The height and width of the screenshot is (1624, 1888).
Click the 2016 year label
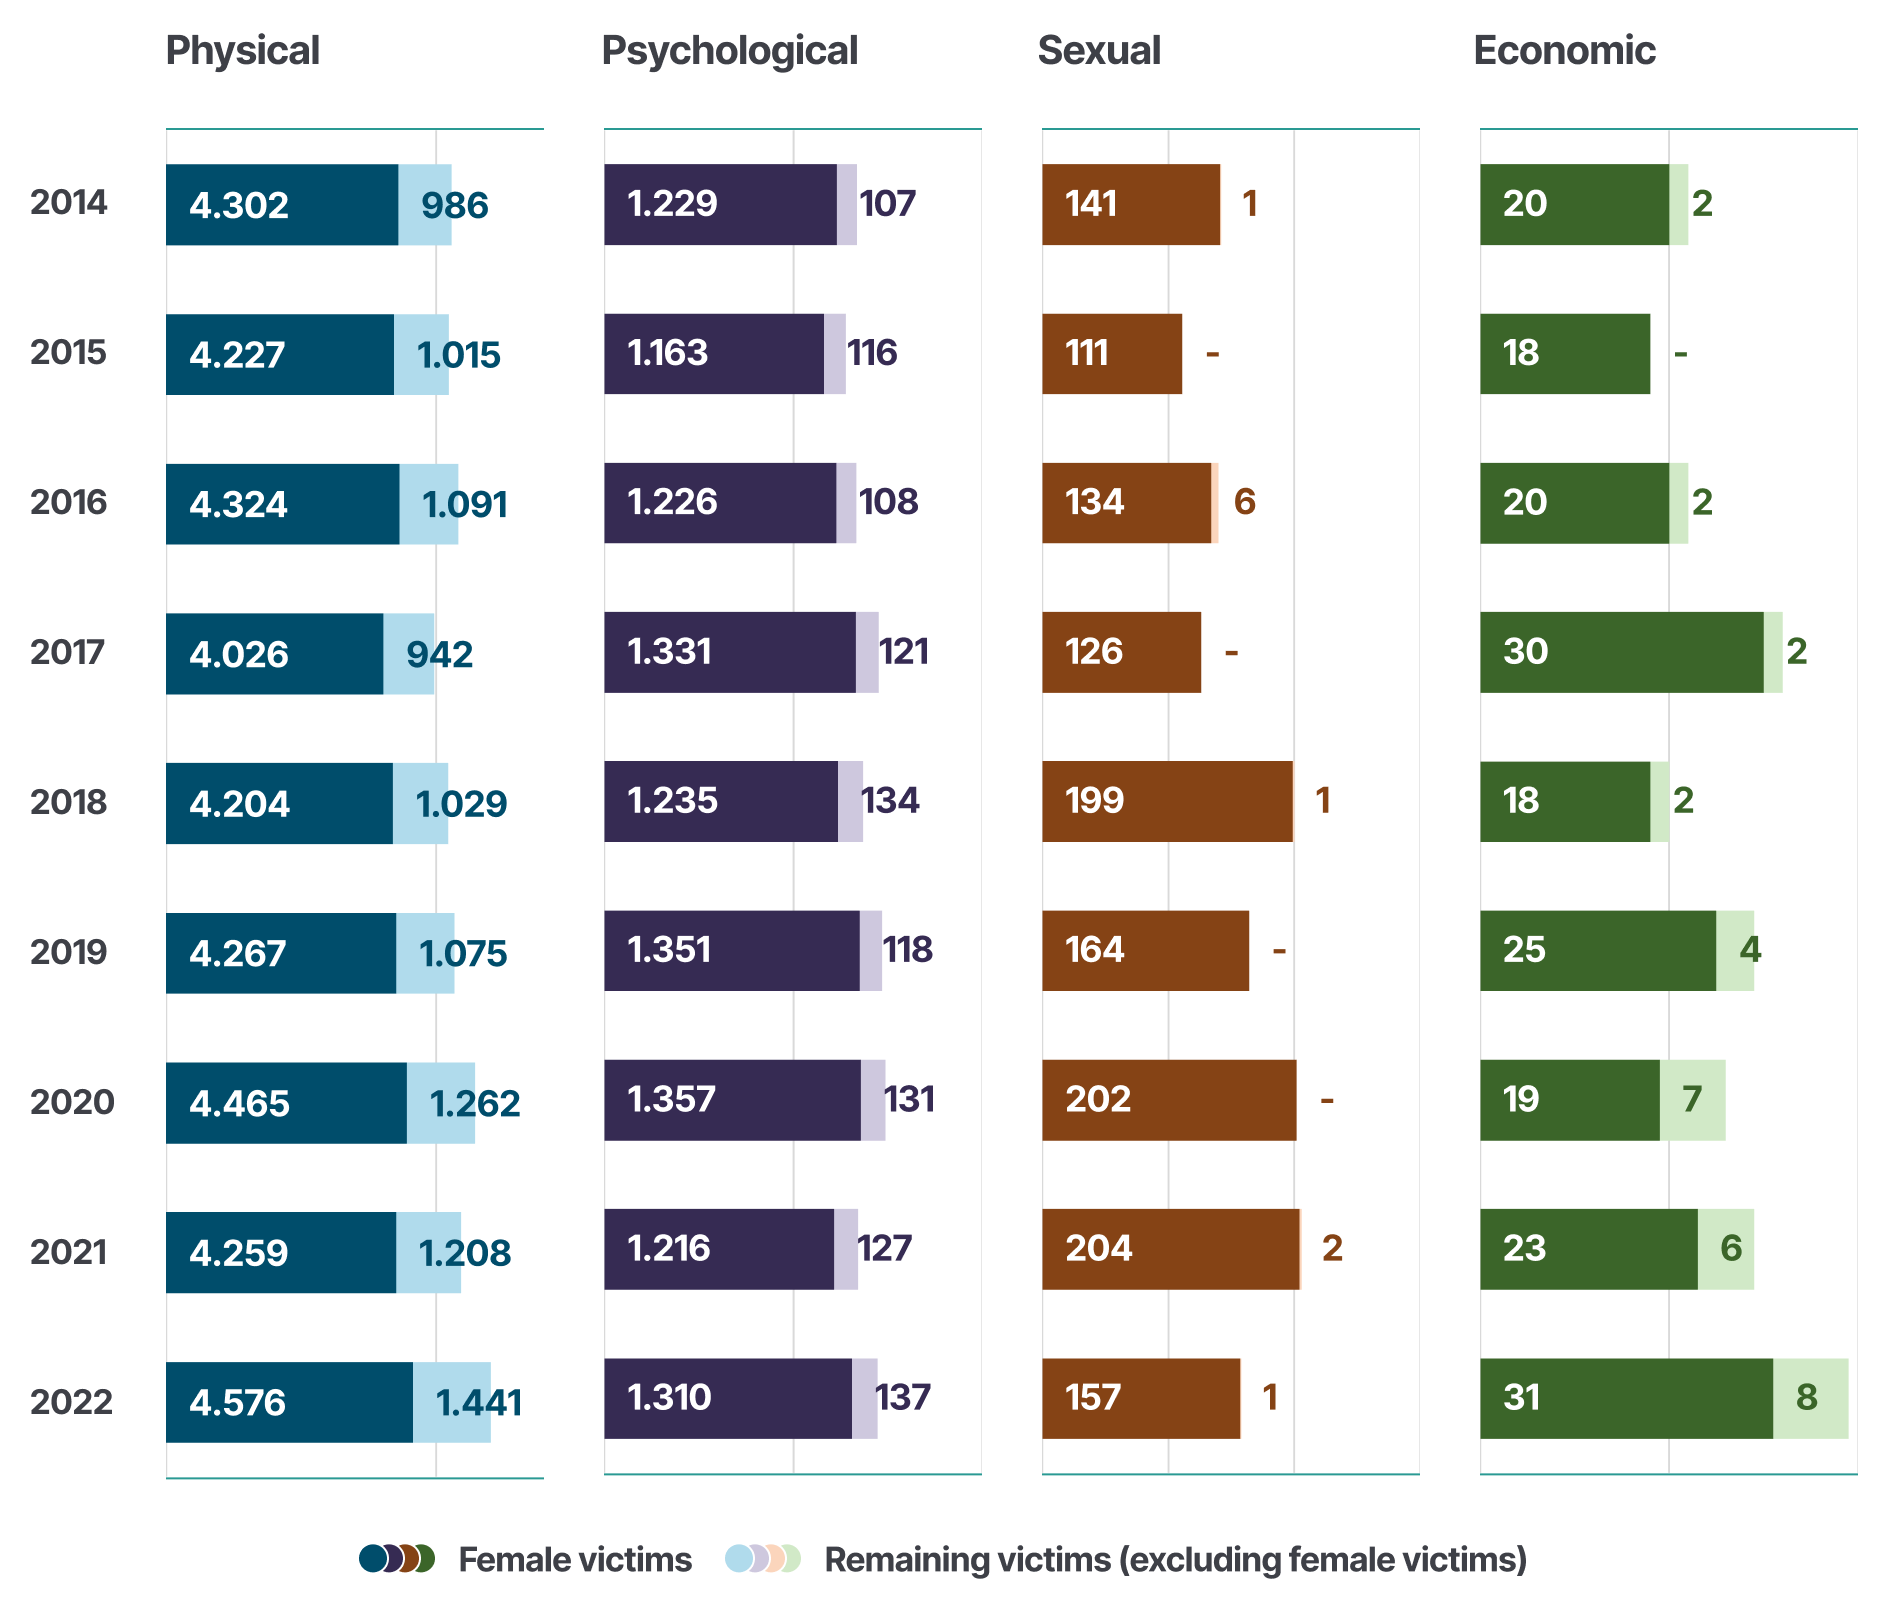point(68,502)
